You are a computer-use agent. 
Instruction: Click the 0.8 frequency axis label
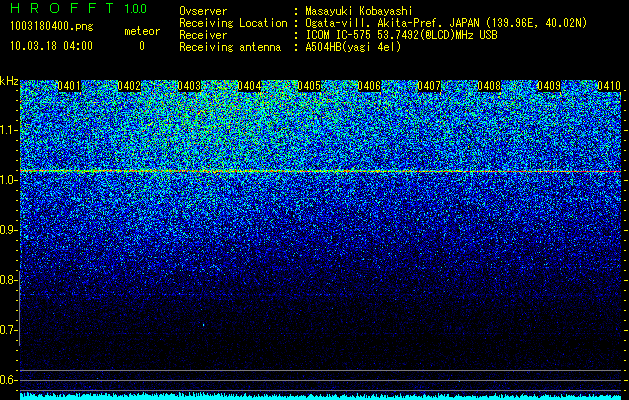pos(8,280)
